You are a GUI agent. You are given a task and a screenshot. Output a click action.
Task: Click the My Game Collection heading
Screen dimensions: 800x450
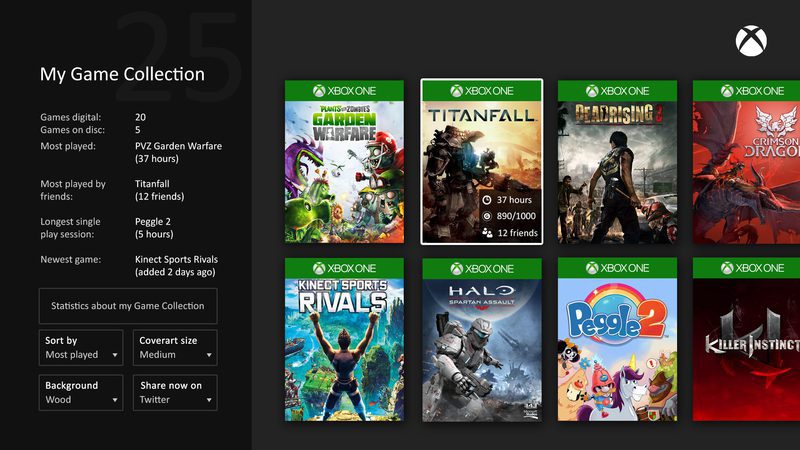click(x=122, y=74)
